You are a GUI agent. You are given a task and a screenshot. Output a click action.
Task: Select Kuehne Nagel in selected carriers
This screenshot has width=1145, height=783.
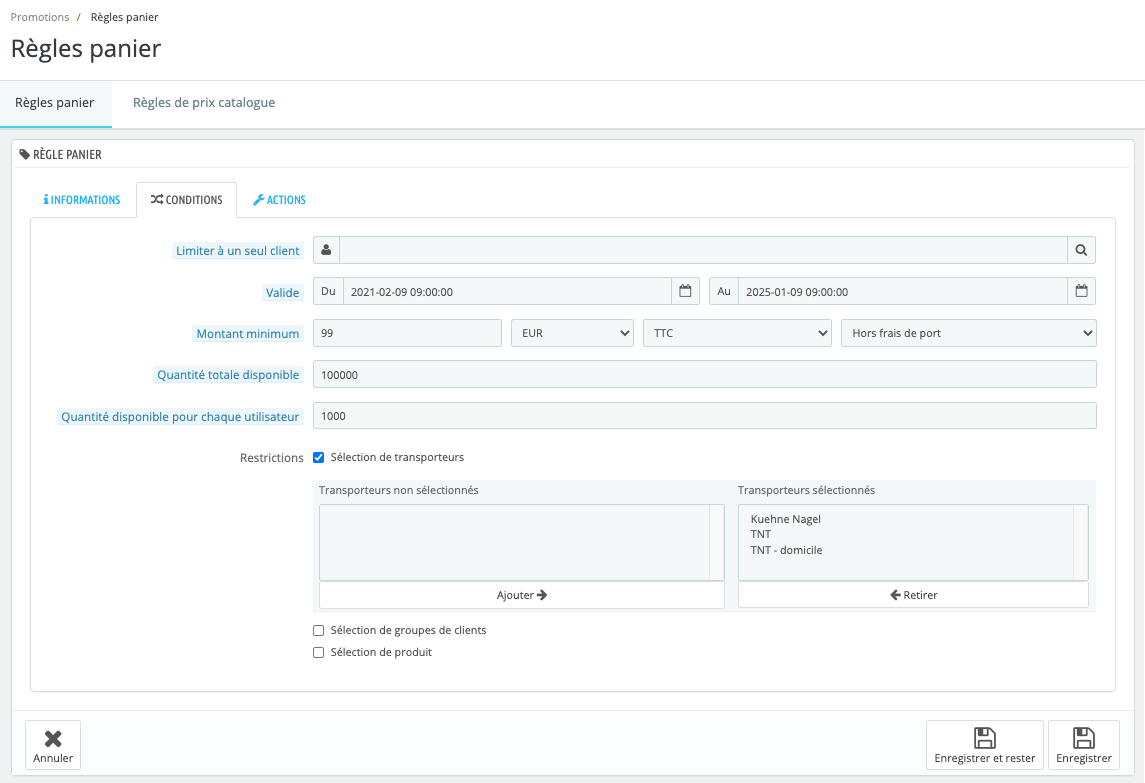pos(786,519)
